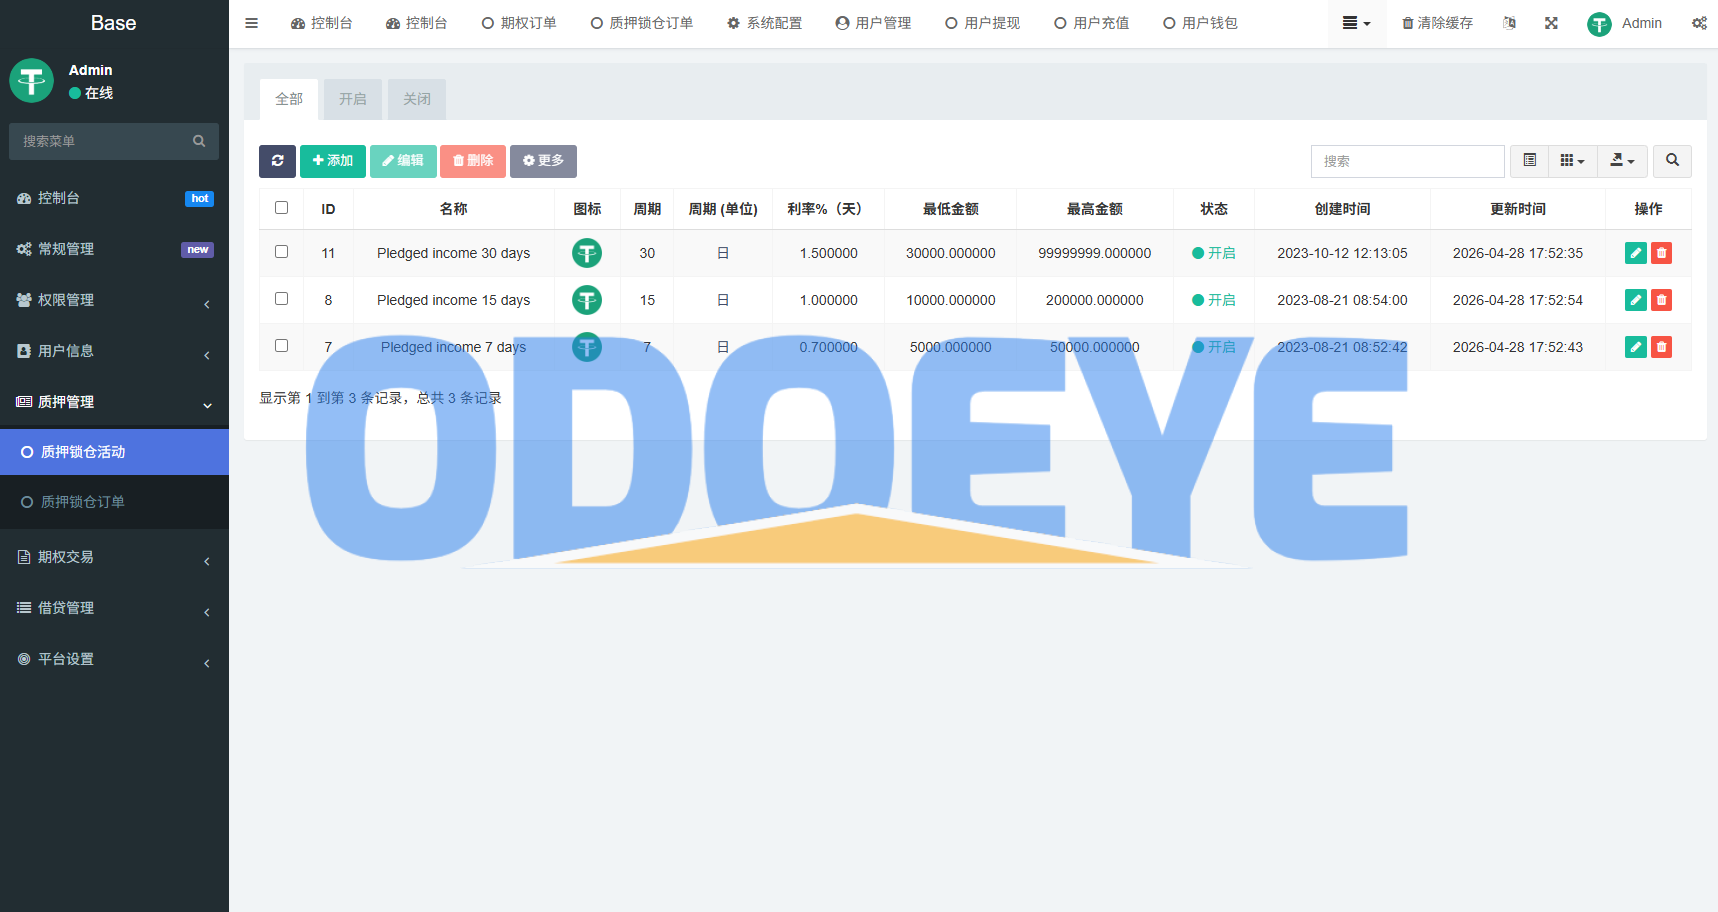1718x912 pixels.
Task: Click the 编辑 toolbar button
Action: (403, 161)
